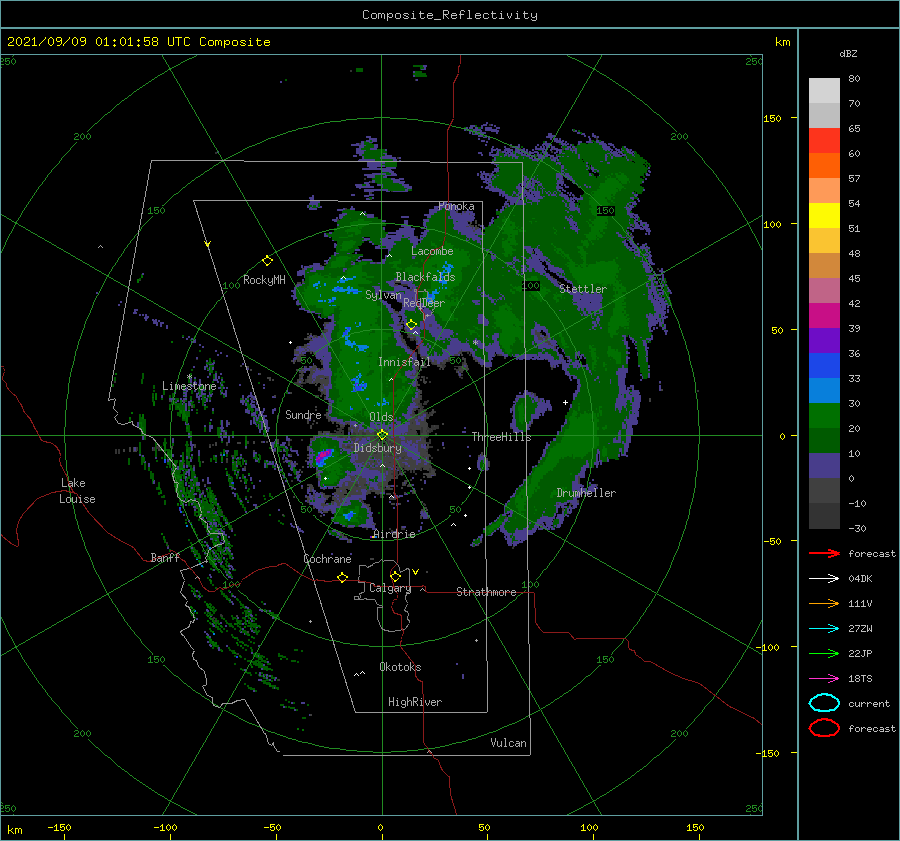Click the Stettler town label

pos(583,289)
